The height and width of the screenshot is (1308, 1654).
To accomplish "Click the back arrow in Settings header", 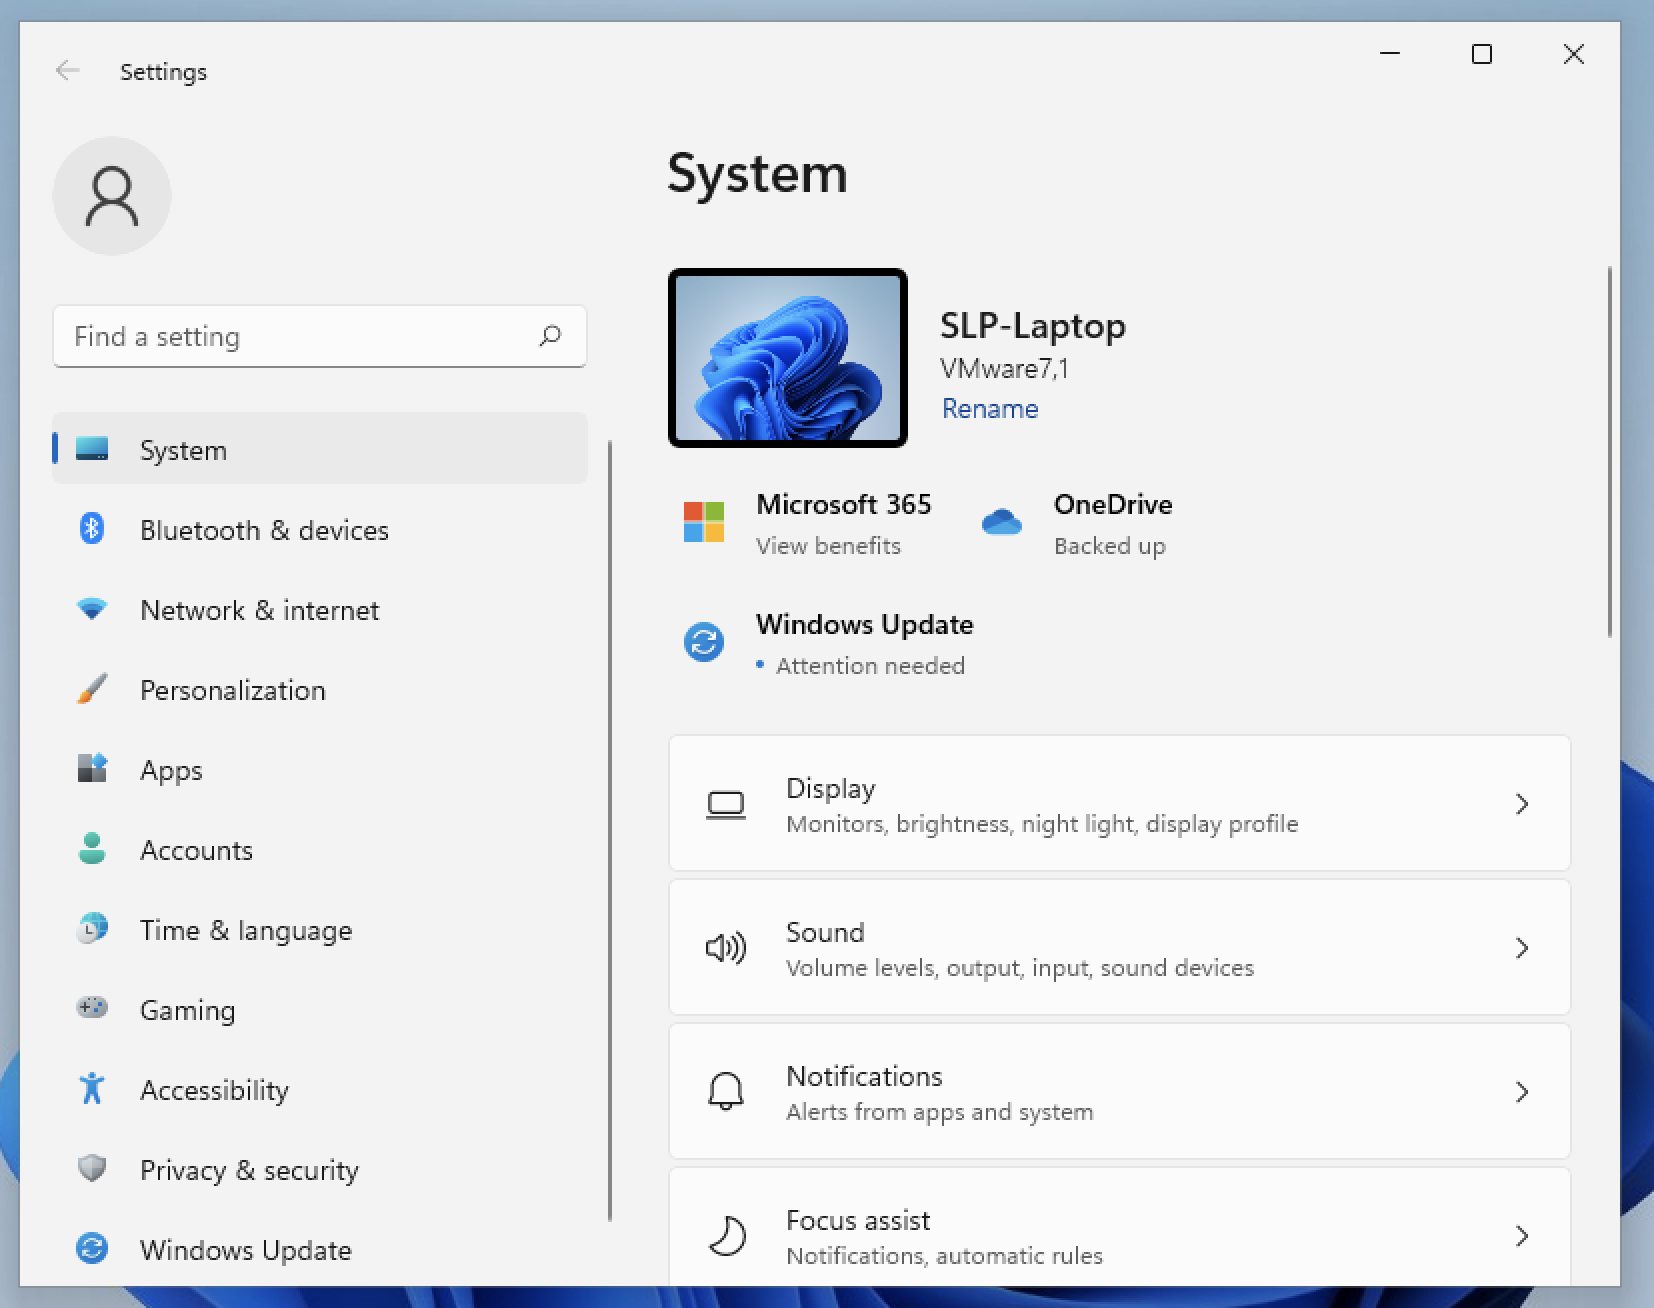I will point(68,70).
